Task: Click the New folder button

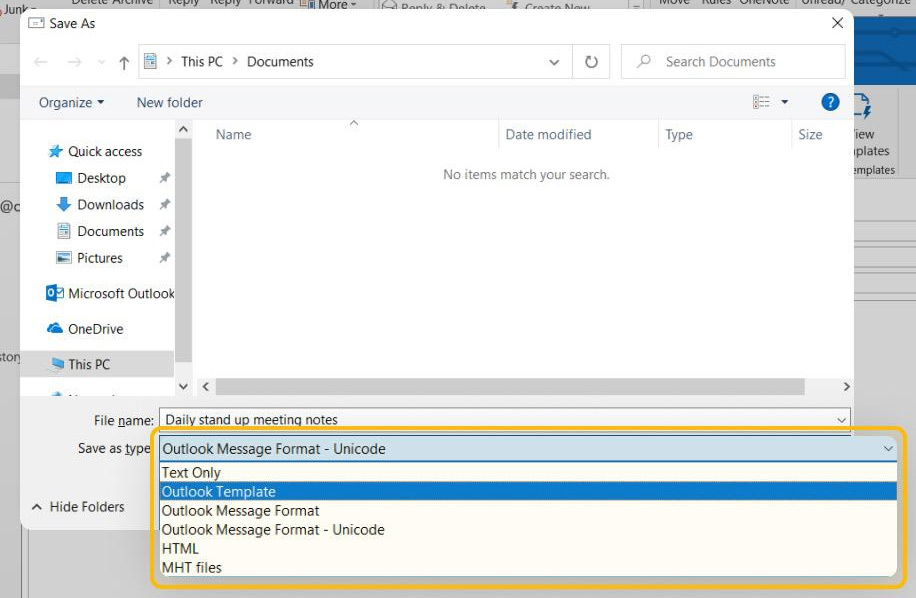Action: tap(168, 102)
